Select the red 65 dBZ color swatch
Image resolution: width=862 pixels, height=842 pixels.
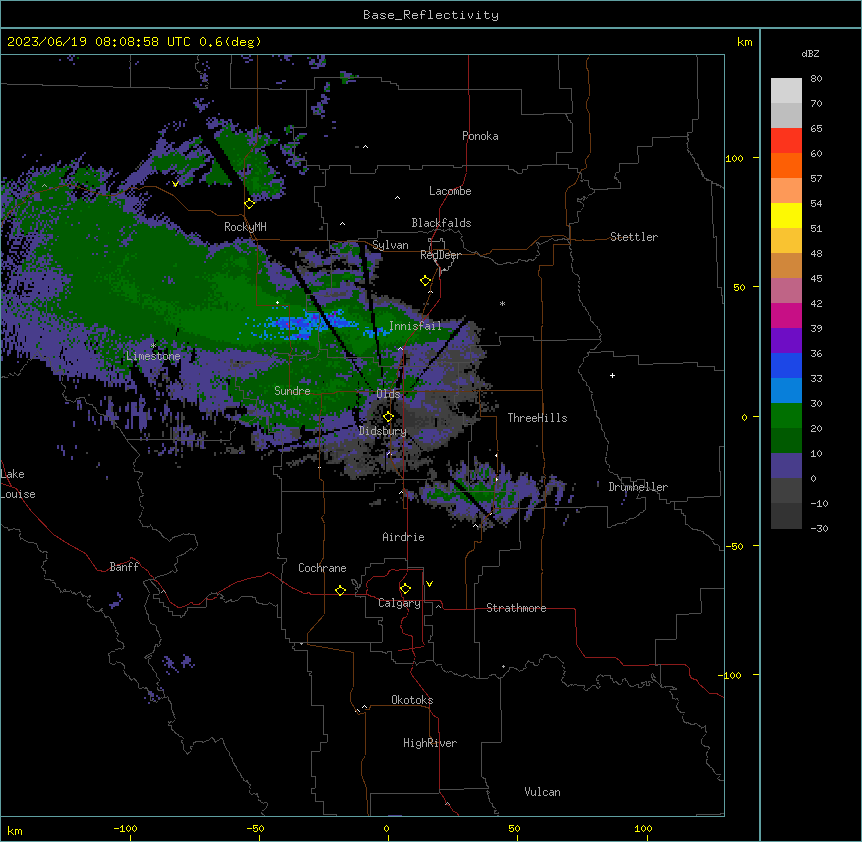click(x=786, y=140)
